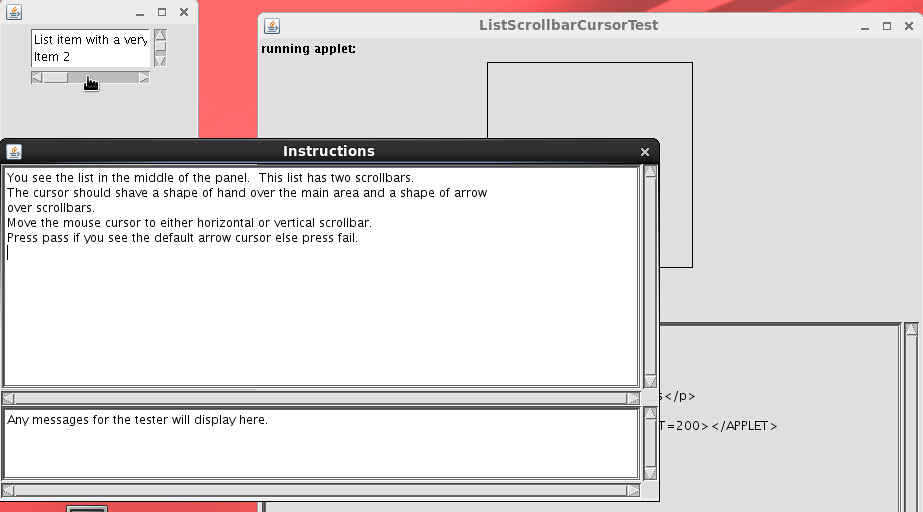923x512 pixels.
Task: Click the messages area's horizontal scrollbar right arrow
Action: coord(633,490)
